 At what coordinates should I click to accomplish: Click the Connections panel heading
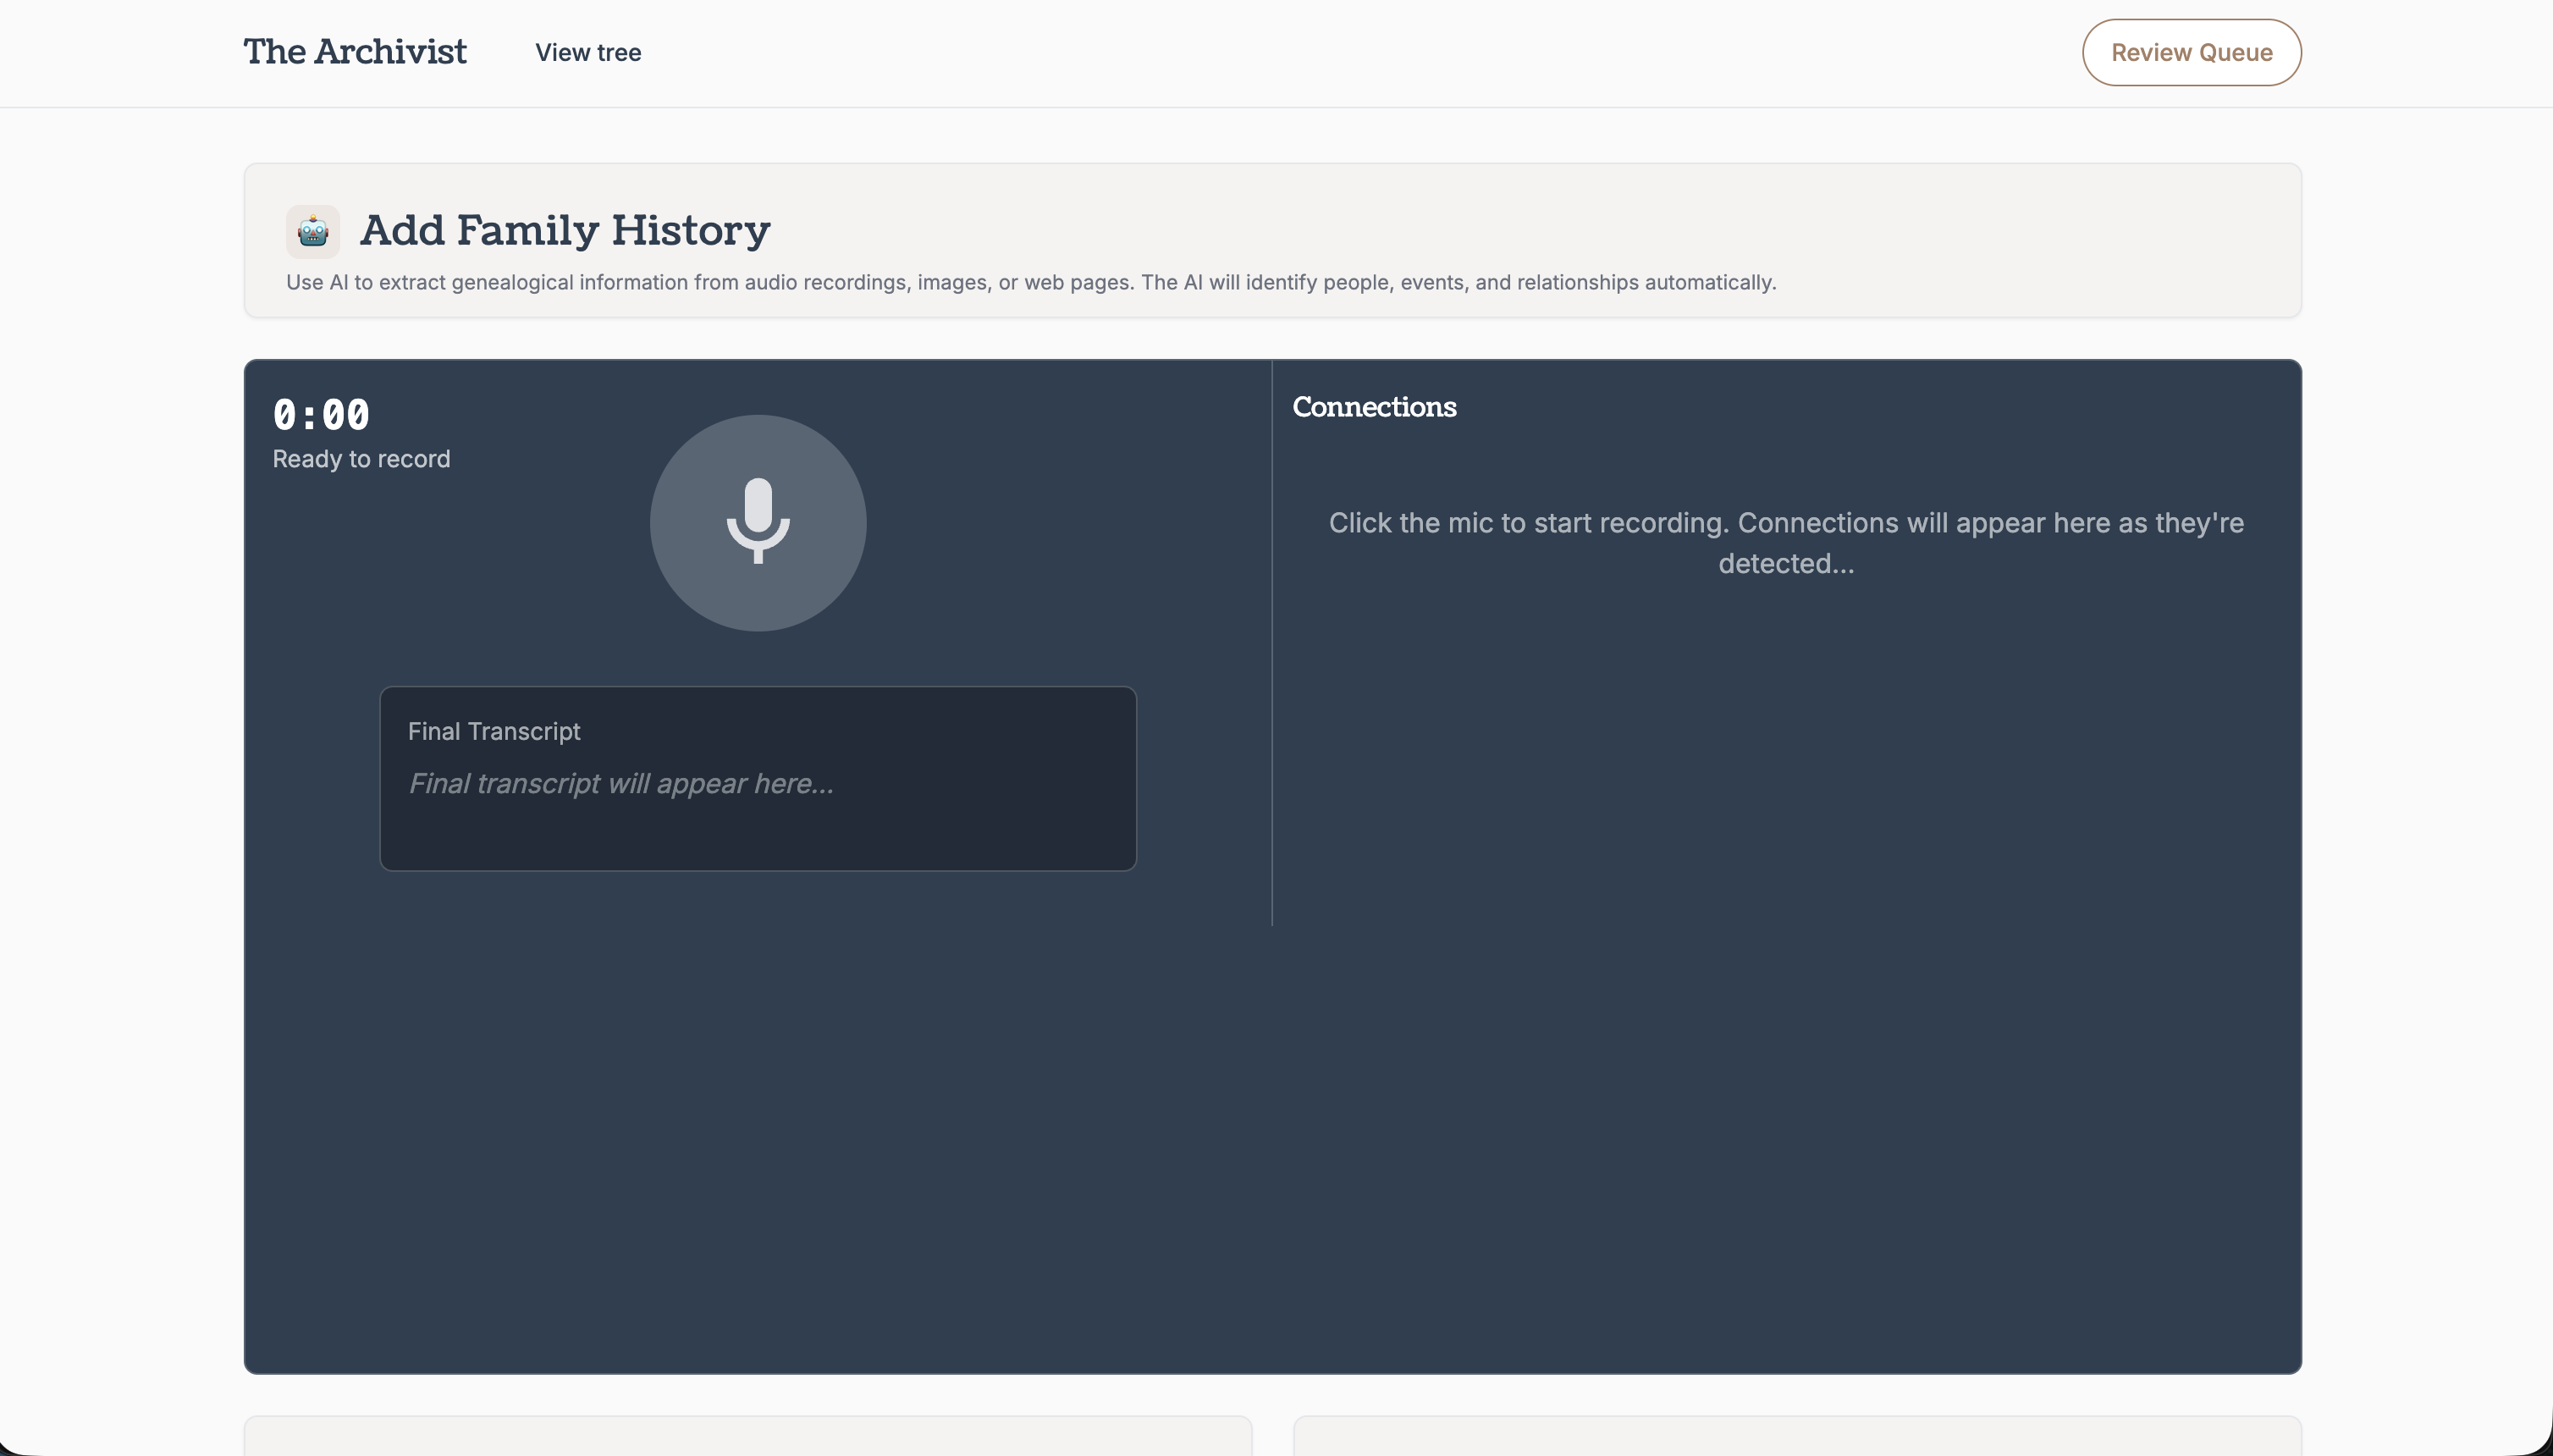(1374, 406)
